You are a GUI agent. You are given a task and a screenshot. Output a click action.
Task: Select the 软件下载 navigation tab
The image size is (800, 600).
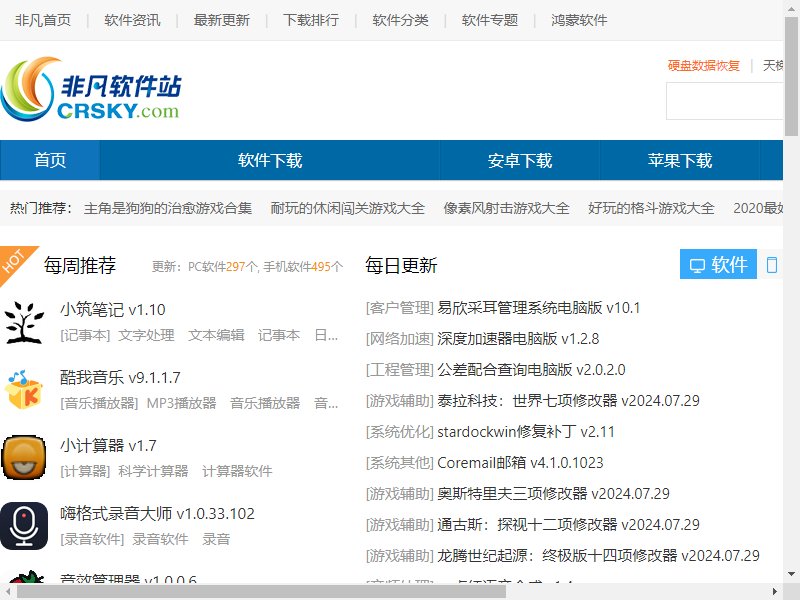(x=270, y=160)
